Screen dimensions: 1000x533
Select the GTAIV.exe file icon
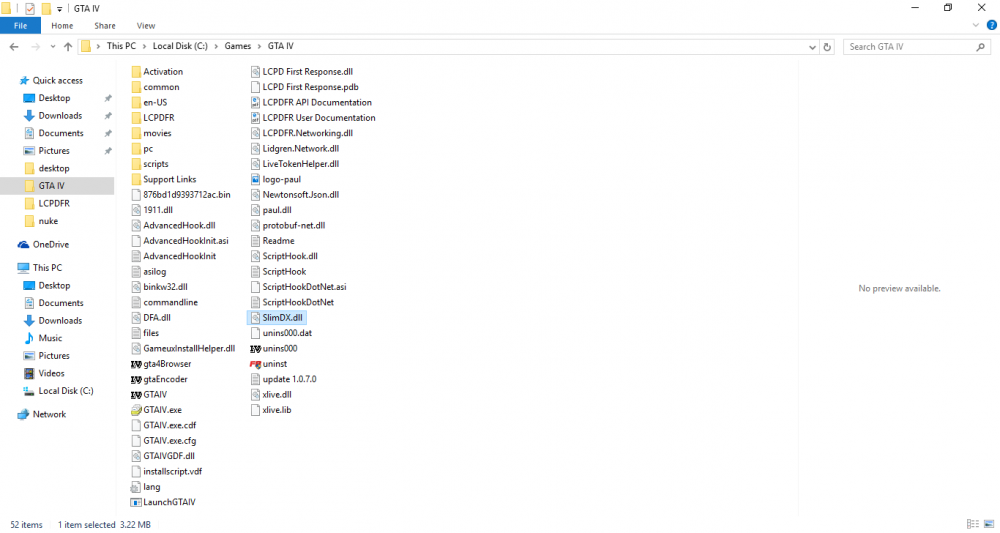click(136, 410)
